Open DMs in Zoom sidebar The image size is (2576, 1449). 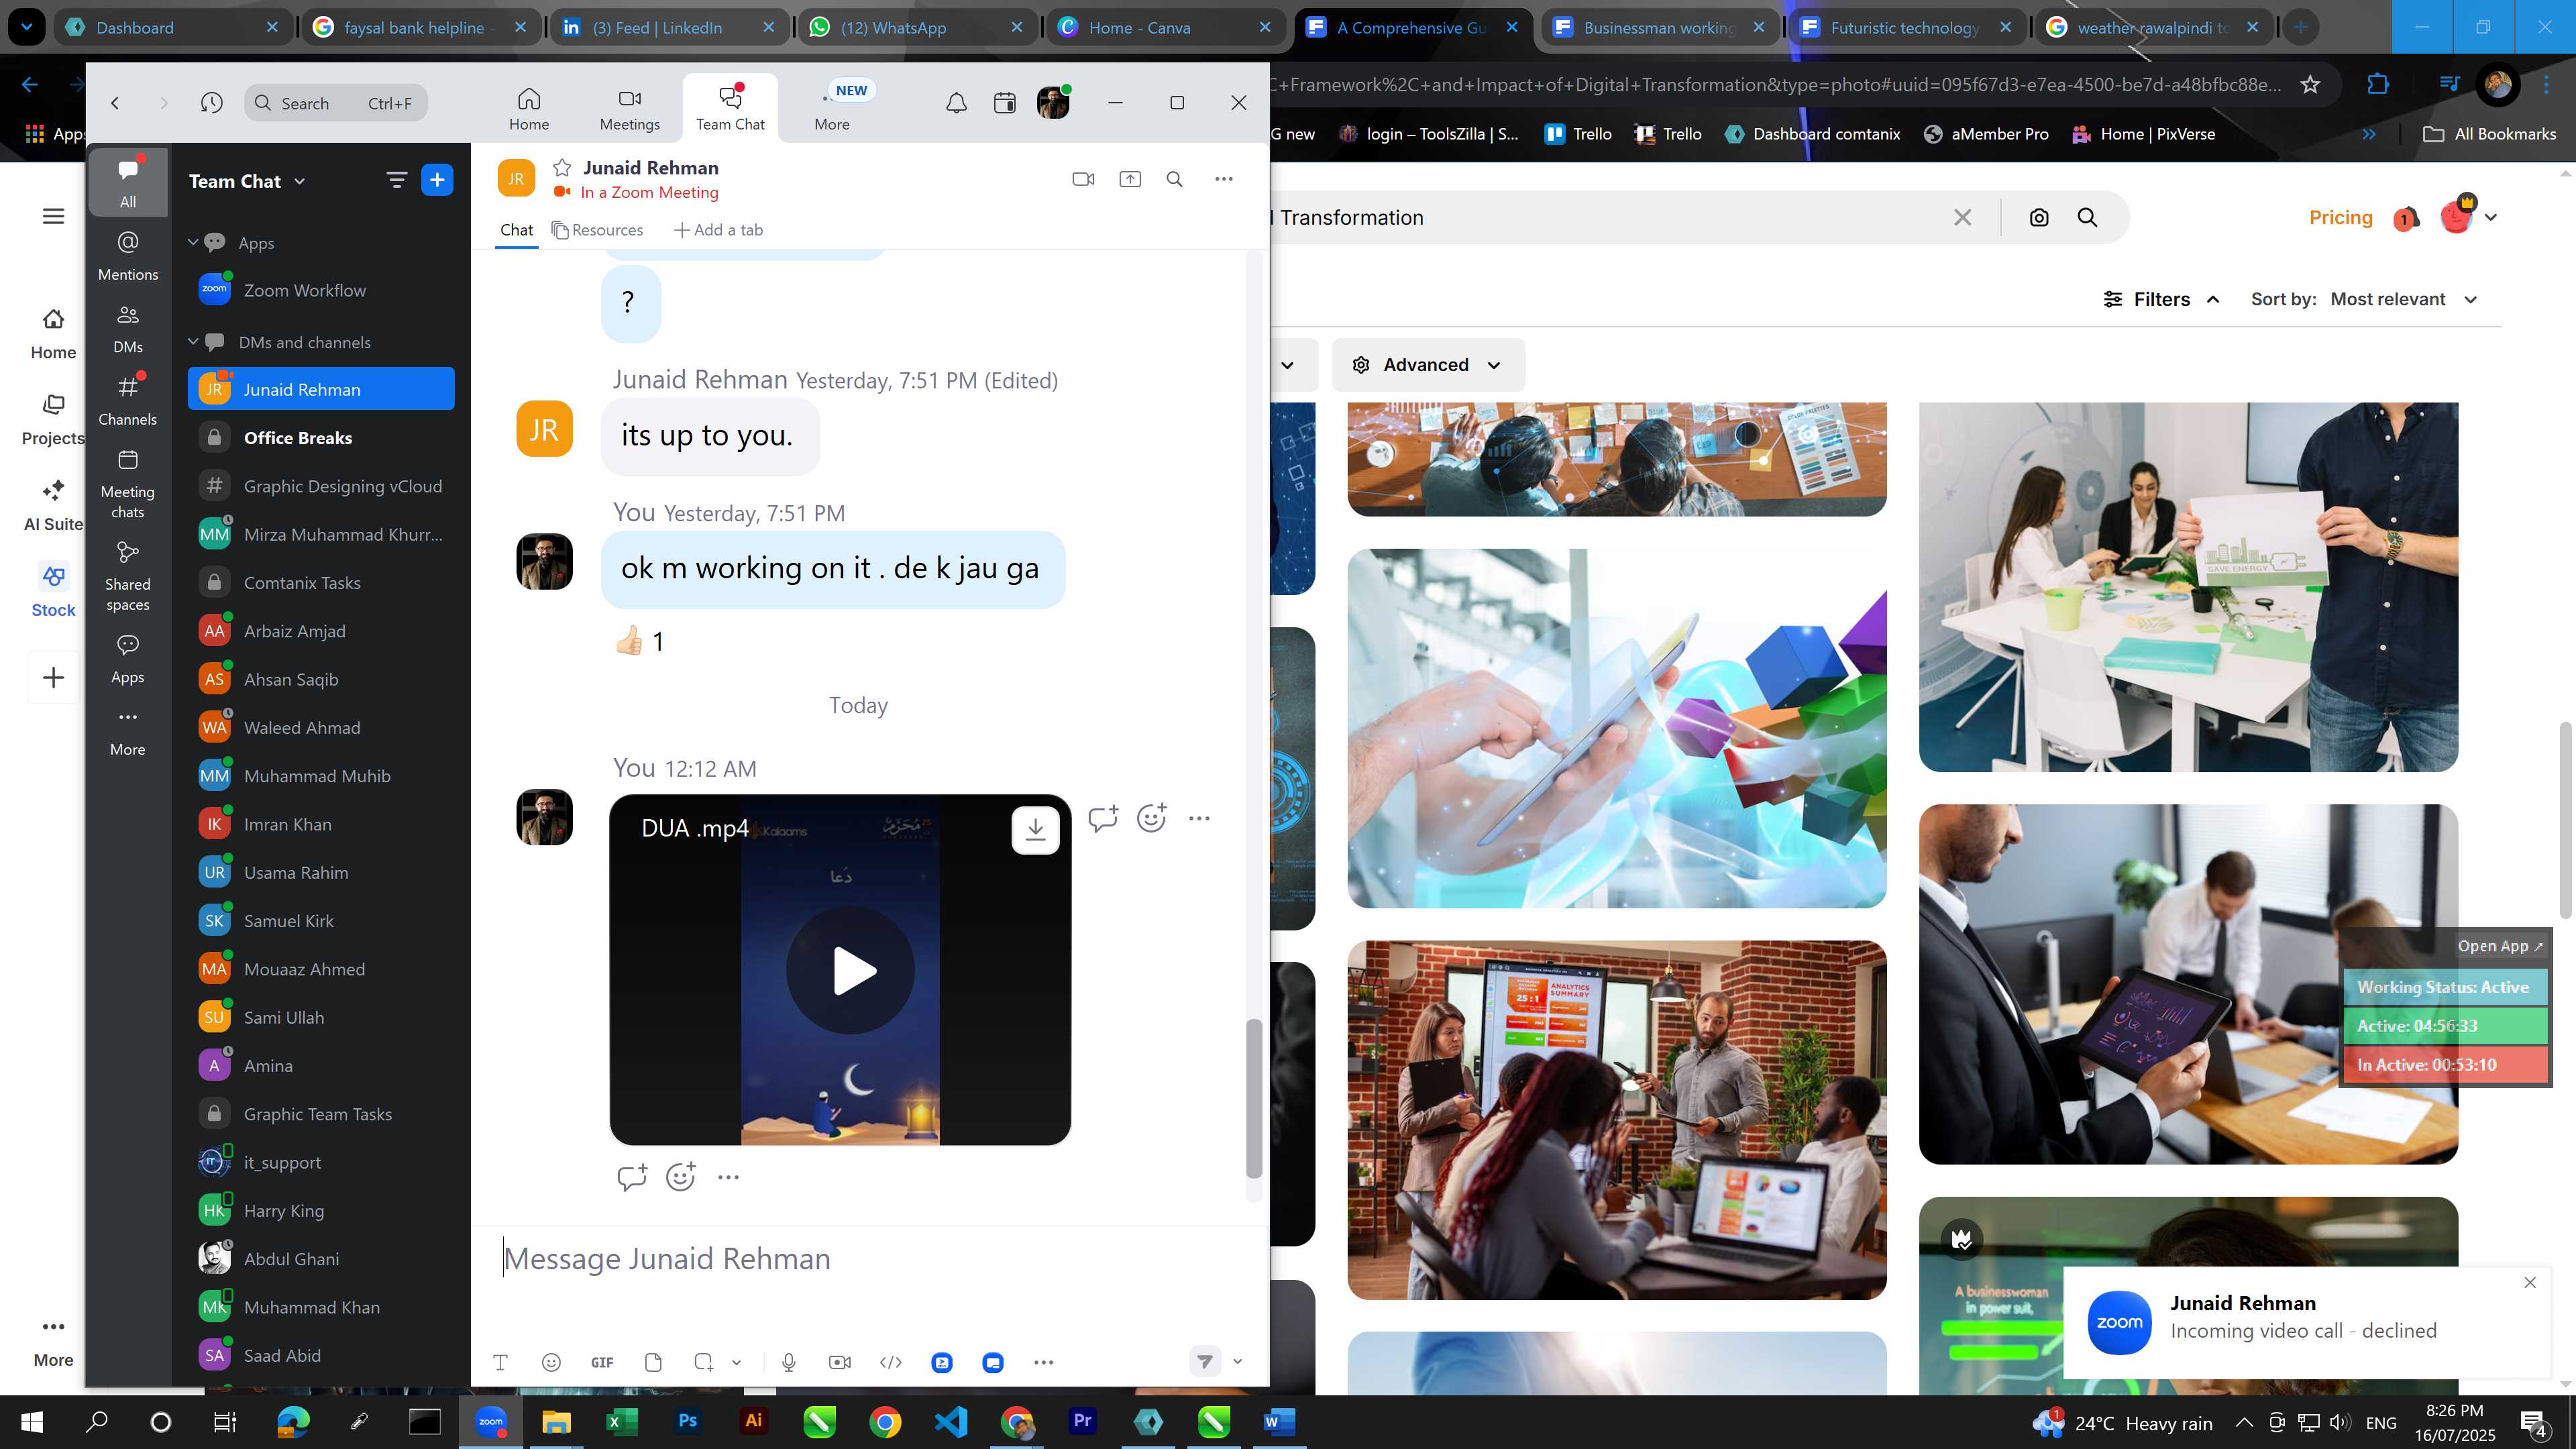128,328
